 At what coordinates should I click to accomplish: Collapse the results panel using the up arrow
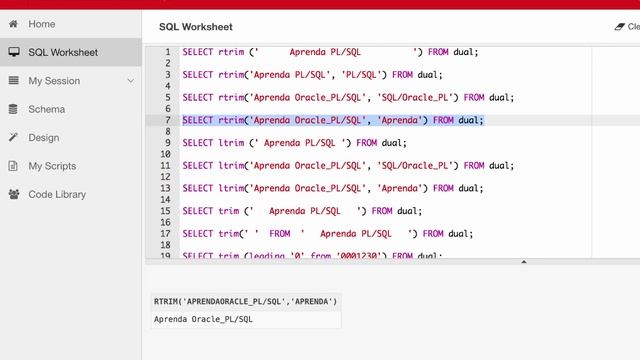524,262
